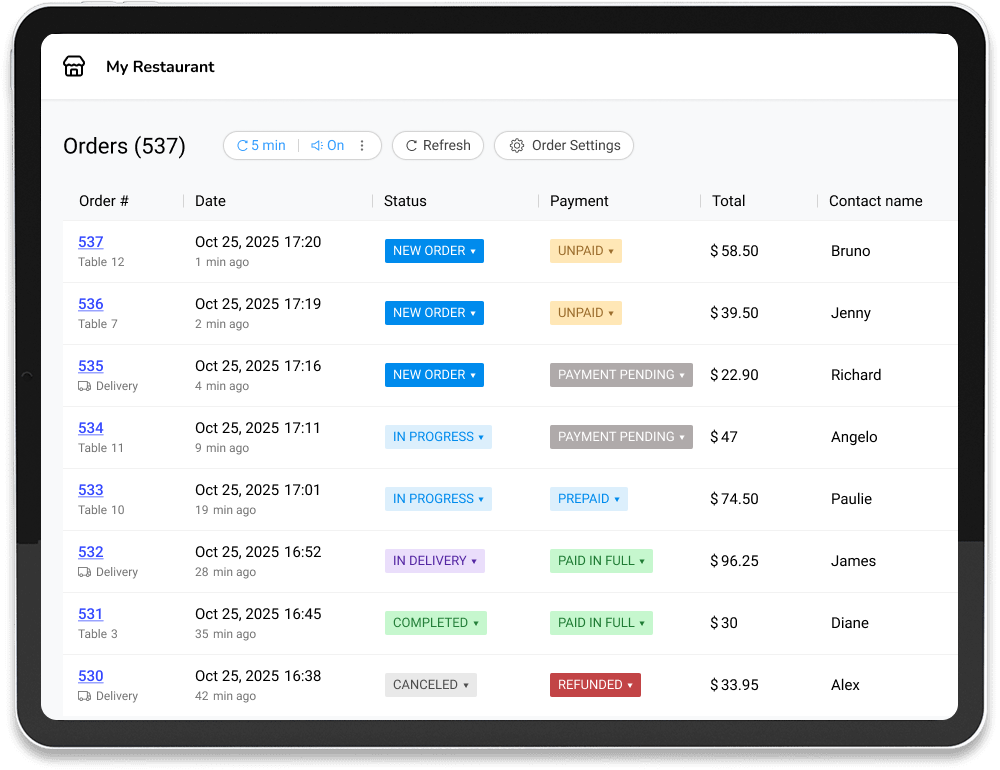This screenshot has height=770, width=1000.
Task: Click the green COMPLETED status badge
Action: [435, 623]
